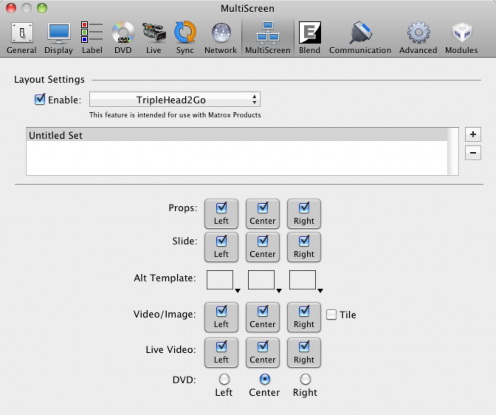The height and width of the screenshot is (415, 496).
Task: Uncheck the Enable layout checkbox
Action: pos(40,99)
